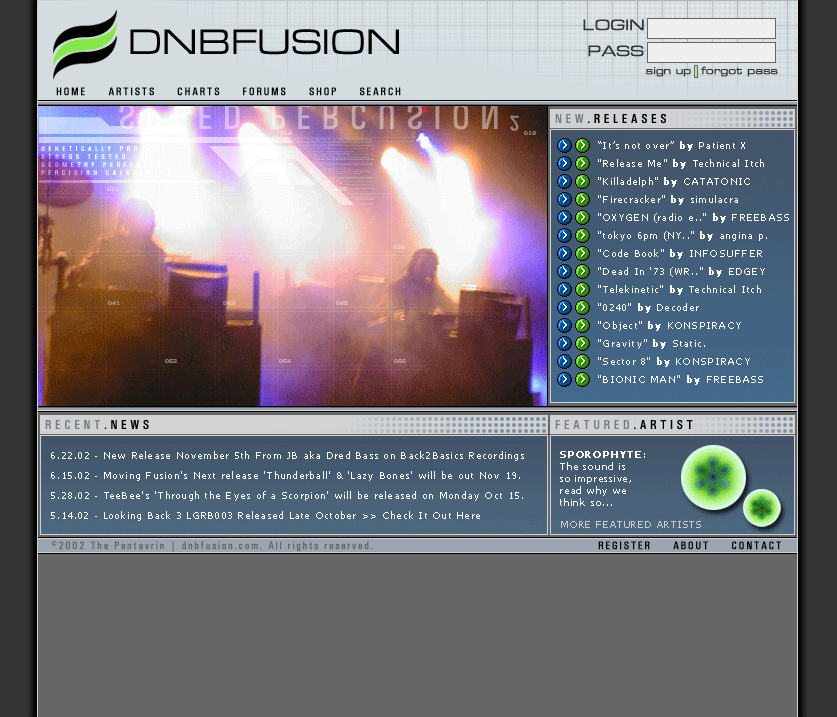
Task: Read 6.15.02 Moving Fusion 'Thunderball' news
Action: point(286,475)
